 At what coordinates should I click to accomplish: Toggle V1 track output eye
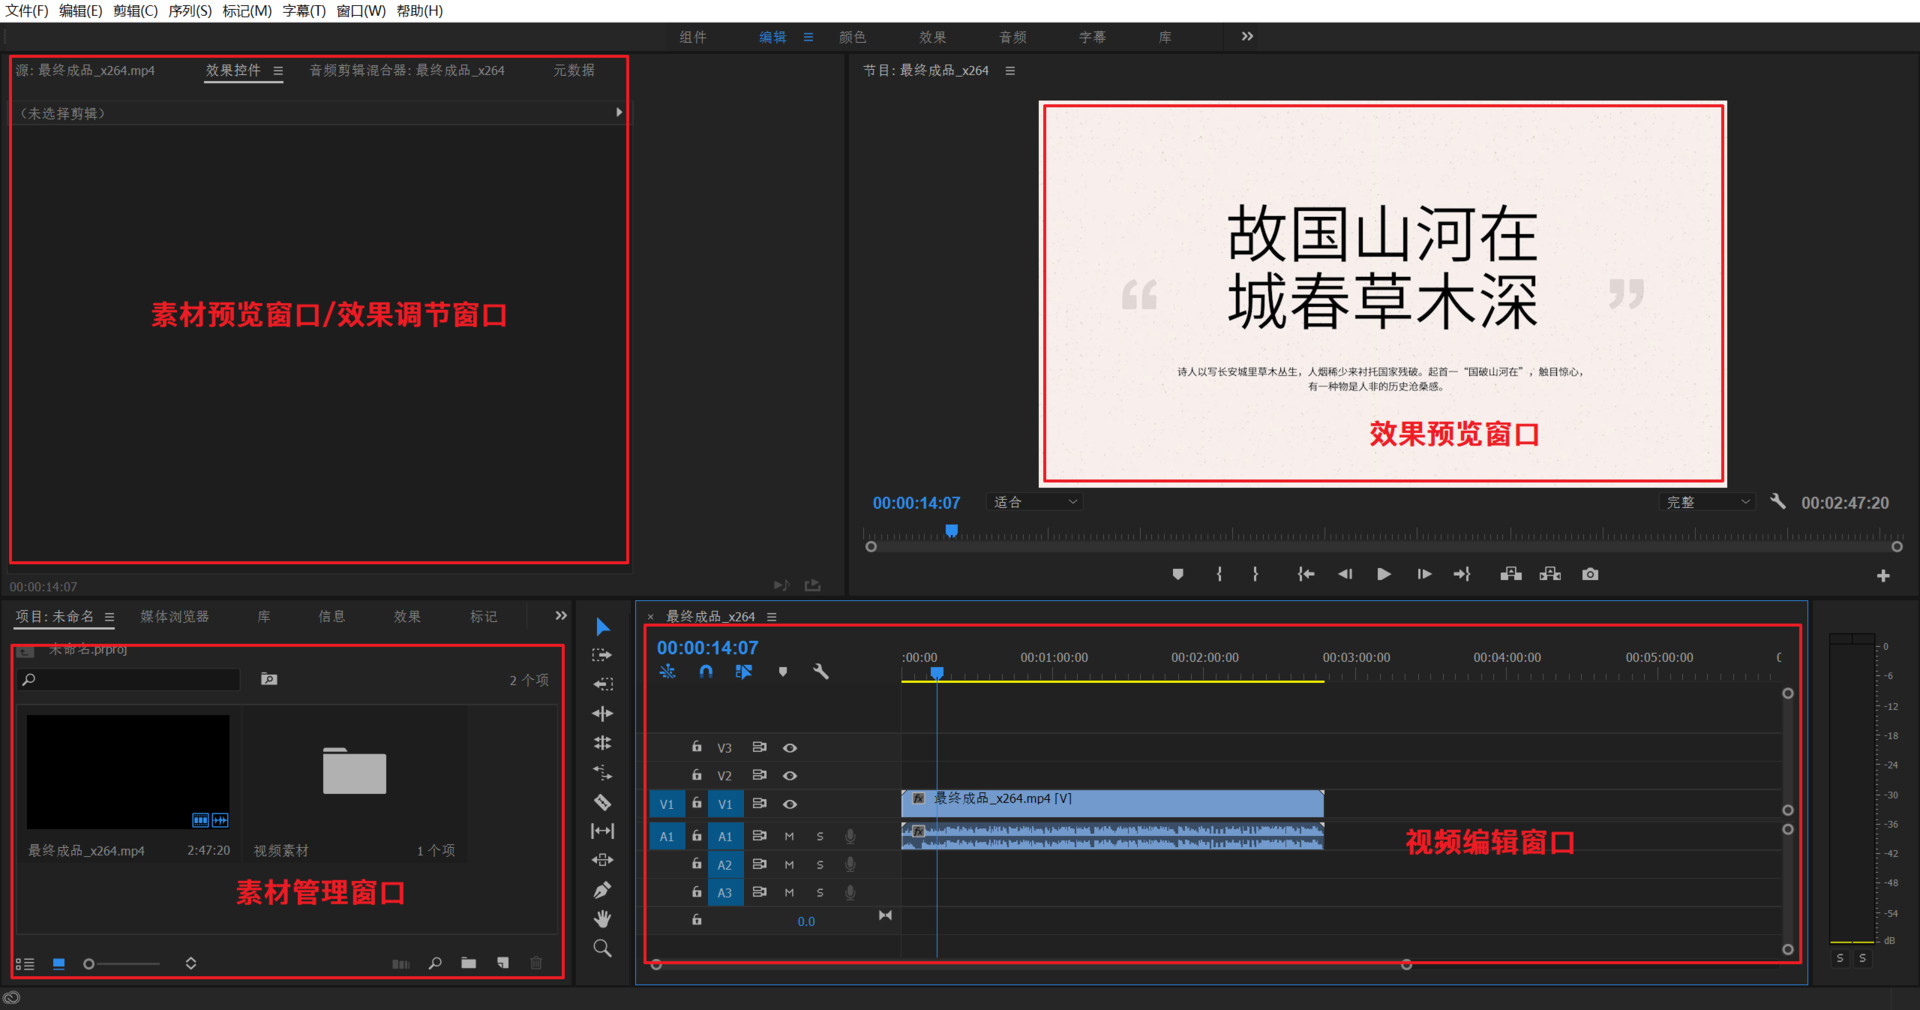[x=790, y=804]
